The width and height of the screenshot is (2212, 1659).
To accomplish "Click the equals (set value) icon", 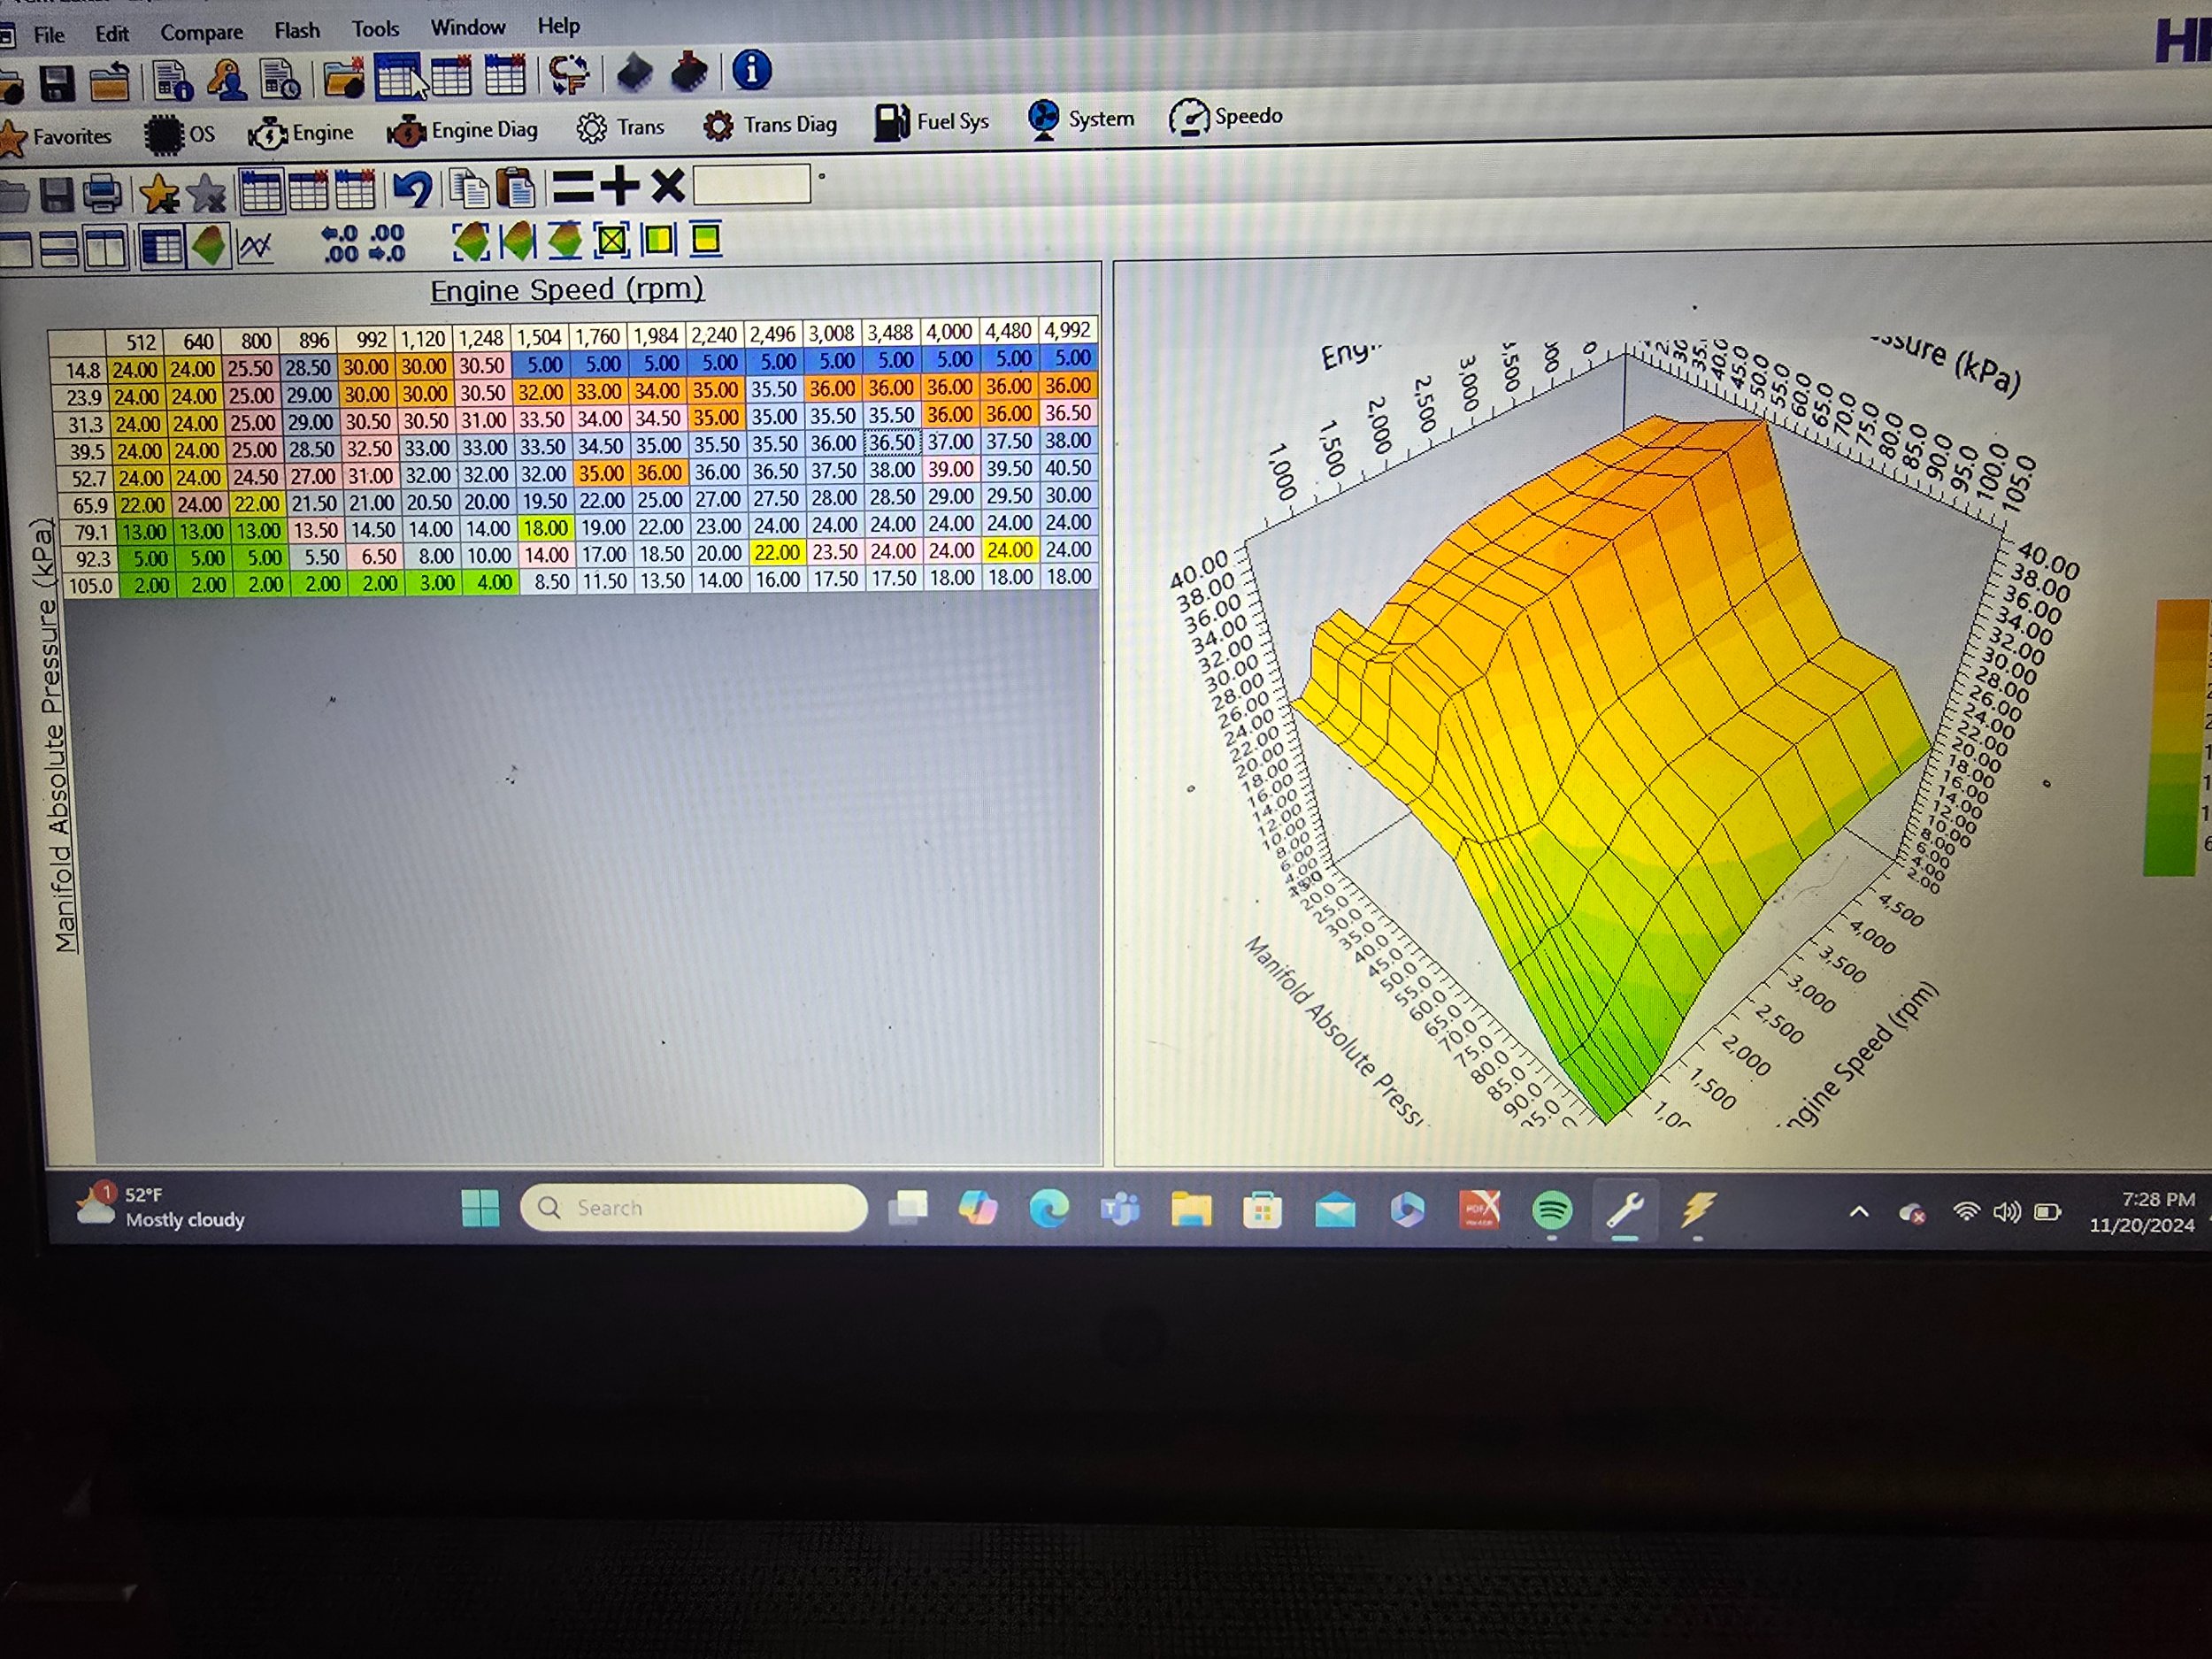I will coord(573,186).
